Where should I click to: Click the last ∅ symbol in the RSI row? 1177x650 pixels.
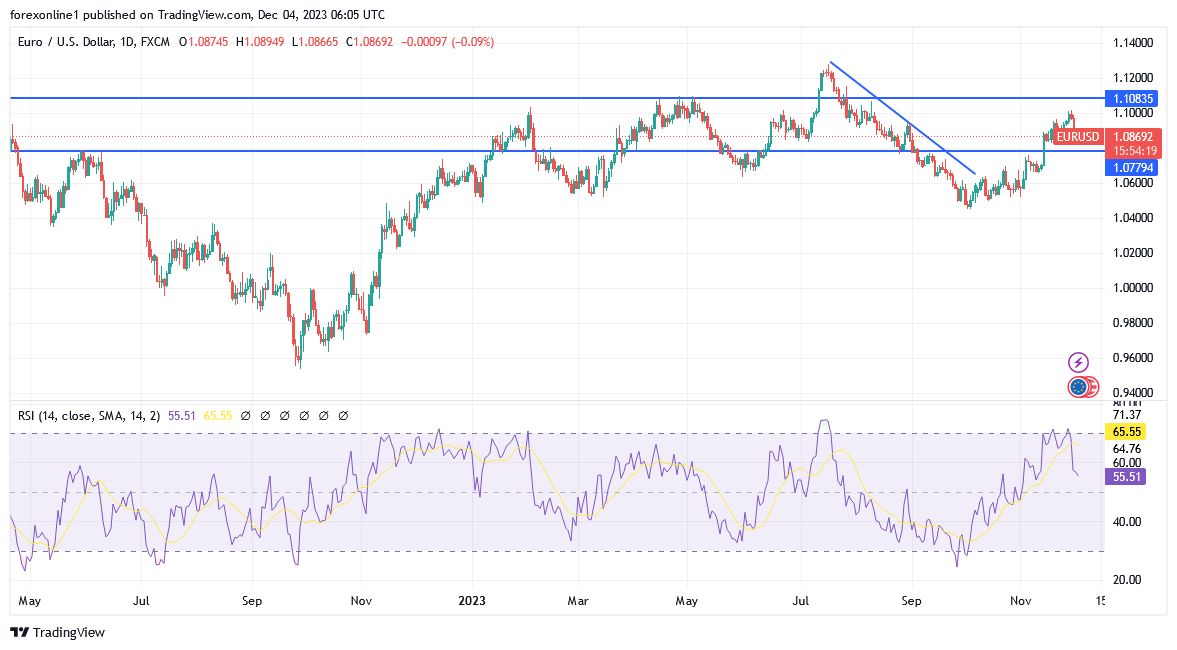click(344, 413)
